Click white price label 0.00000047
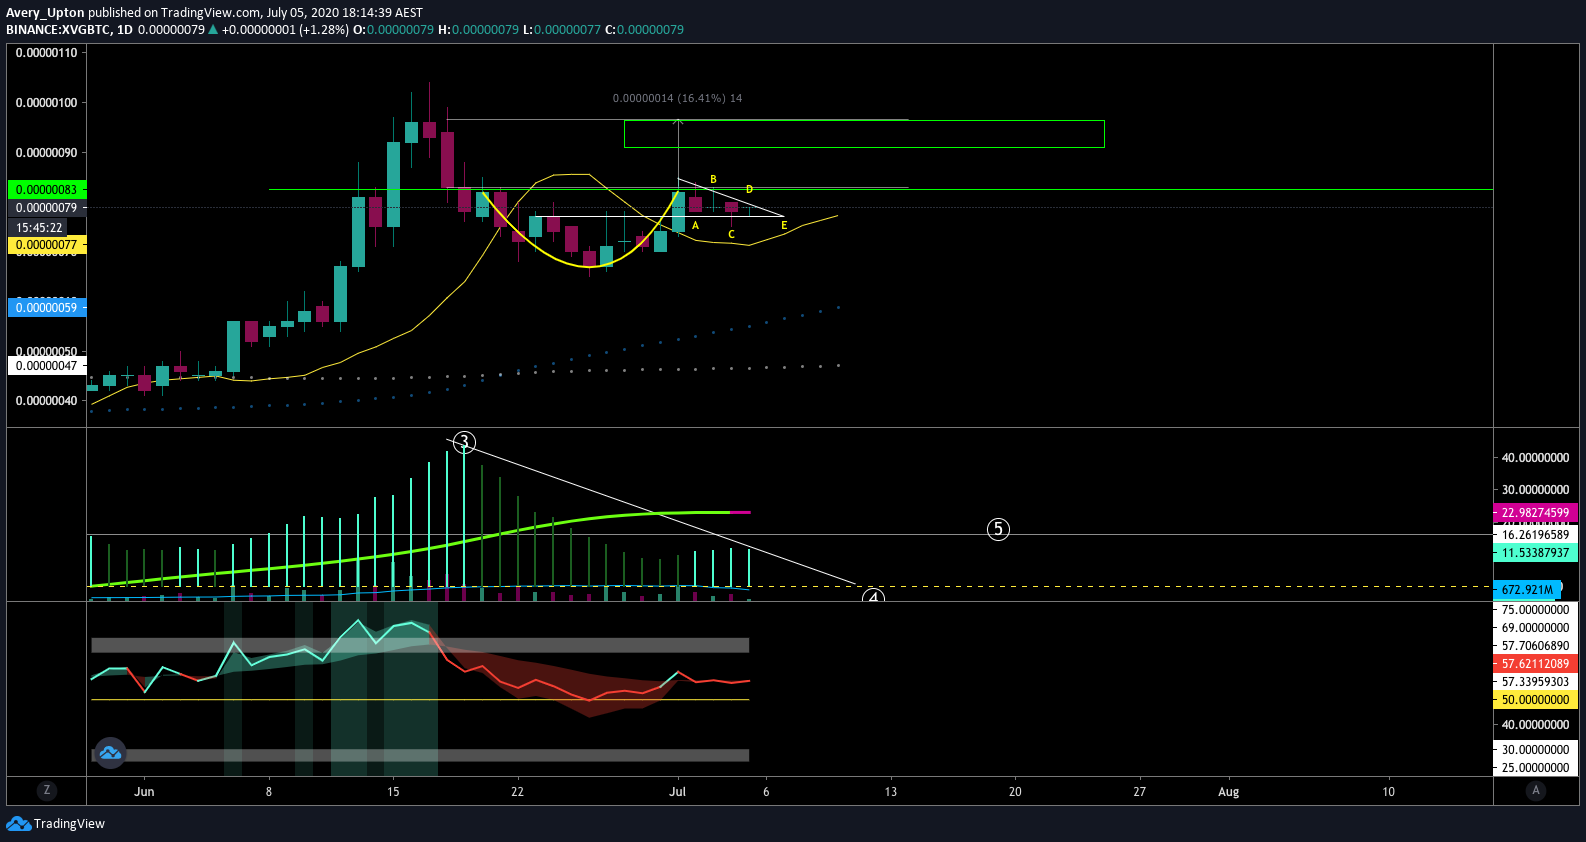The width and height of the screenshot is (1586, 842). point(47,366)
